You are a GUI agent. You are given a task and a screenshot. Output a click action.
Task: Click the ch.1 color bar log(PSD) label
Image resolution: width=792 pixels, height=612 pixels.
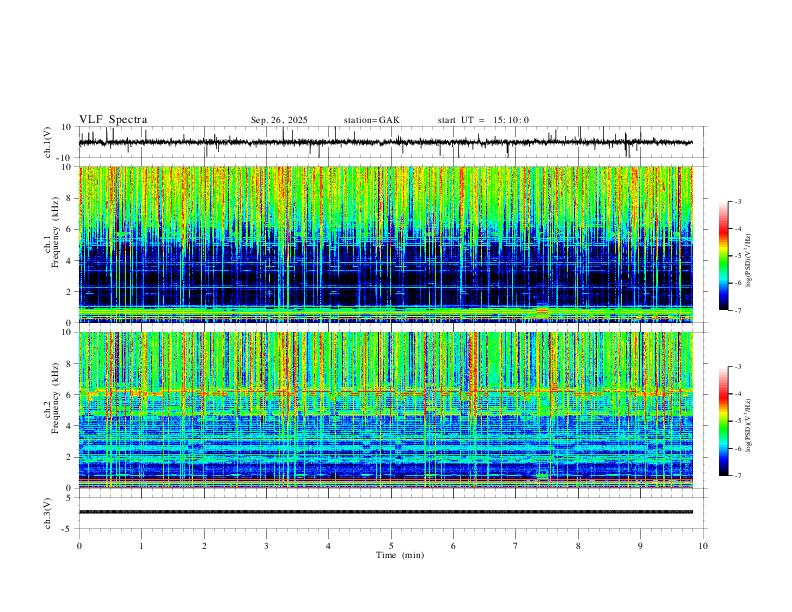point(748,261)
